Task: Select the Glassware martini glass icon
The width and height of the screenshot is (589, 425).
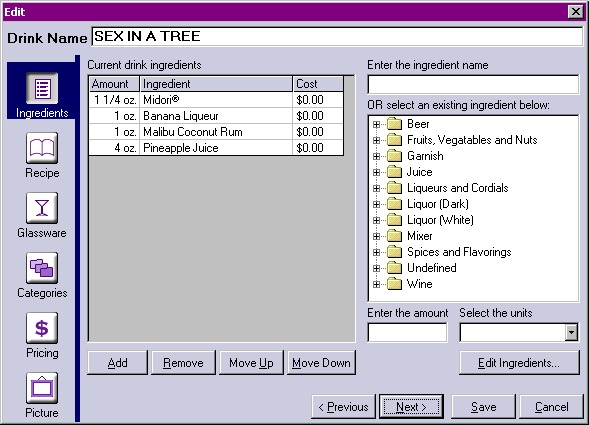Action: [x=42, y=208]
